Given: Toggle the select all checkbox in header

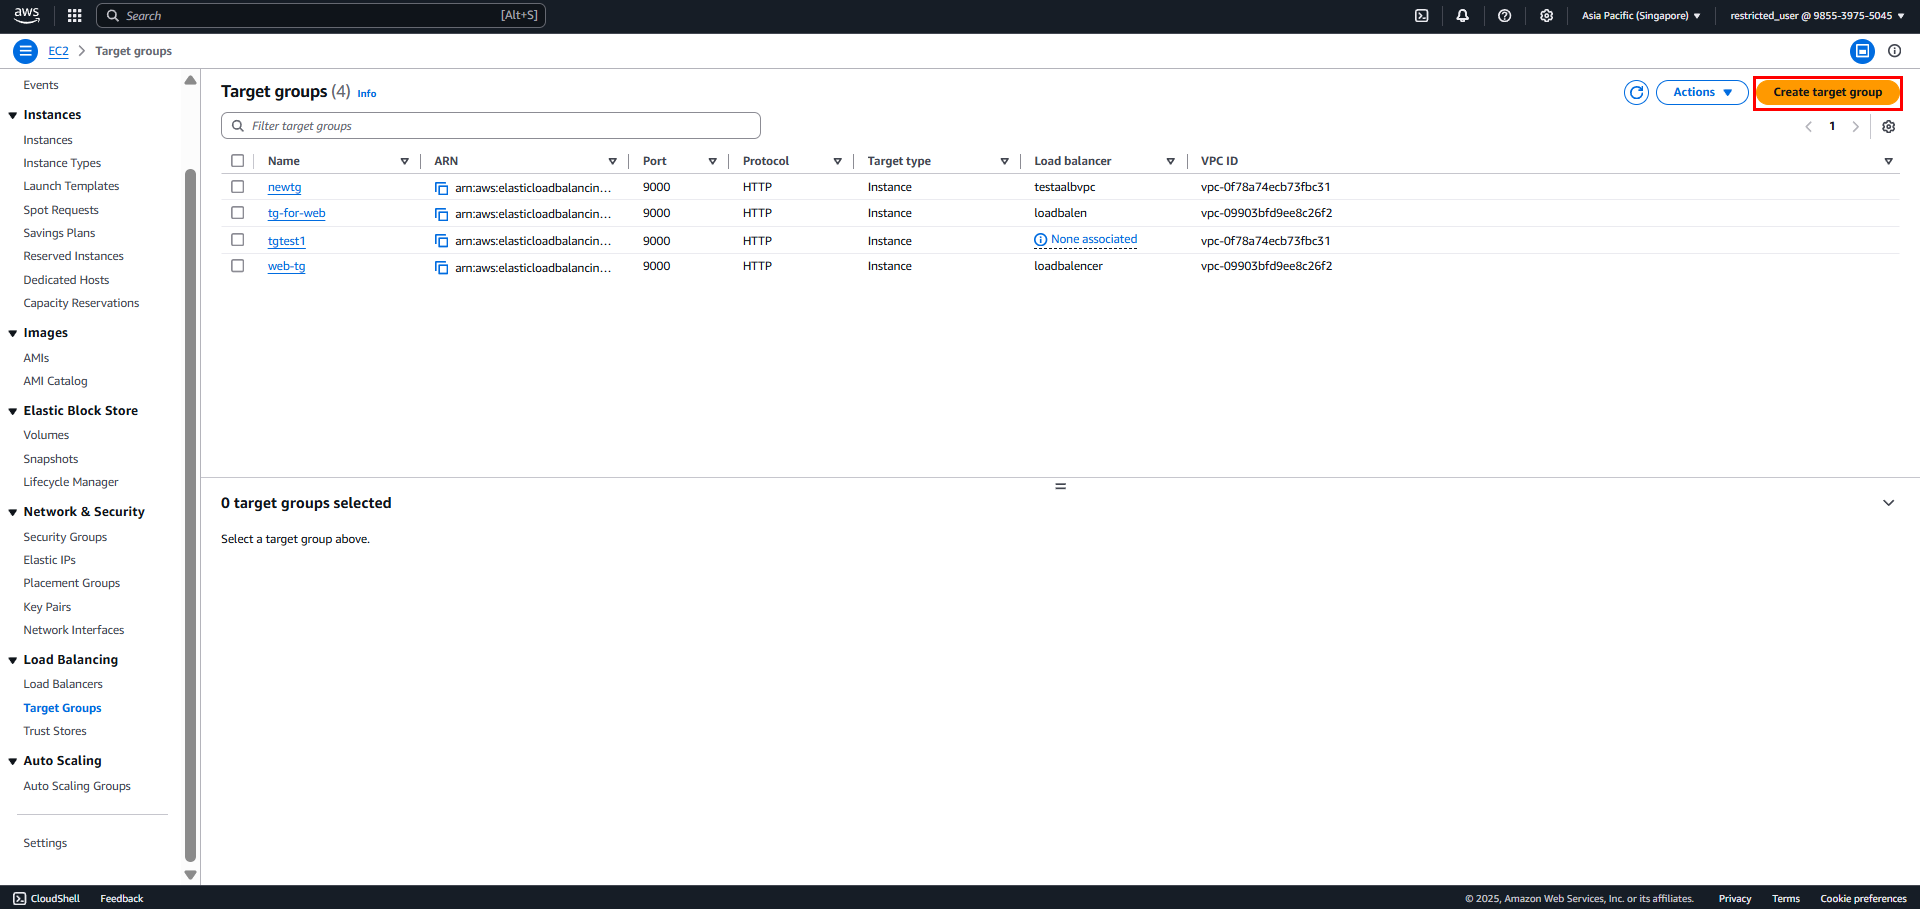Looking at the screenshot, I should pyautogui.click(x=237, y=161).
